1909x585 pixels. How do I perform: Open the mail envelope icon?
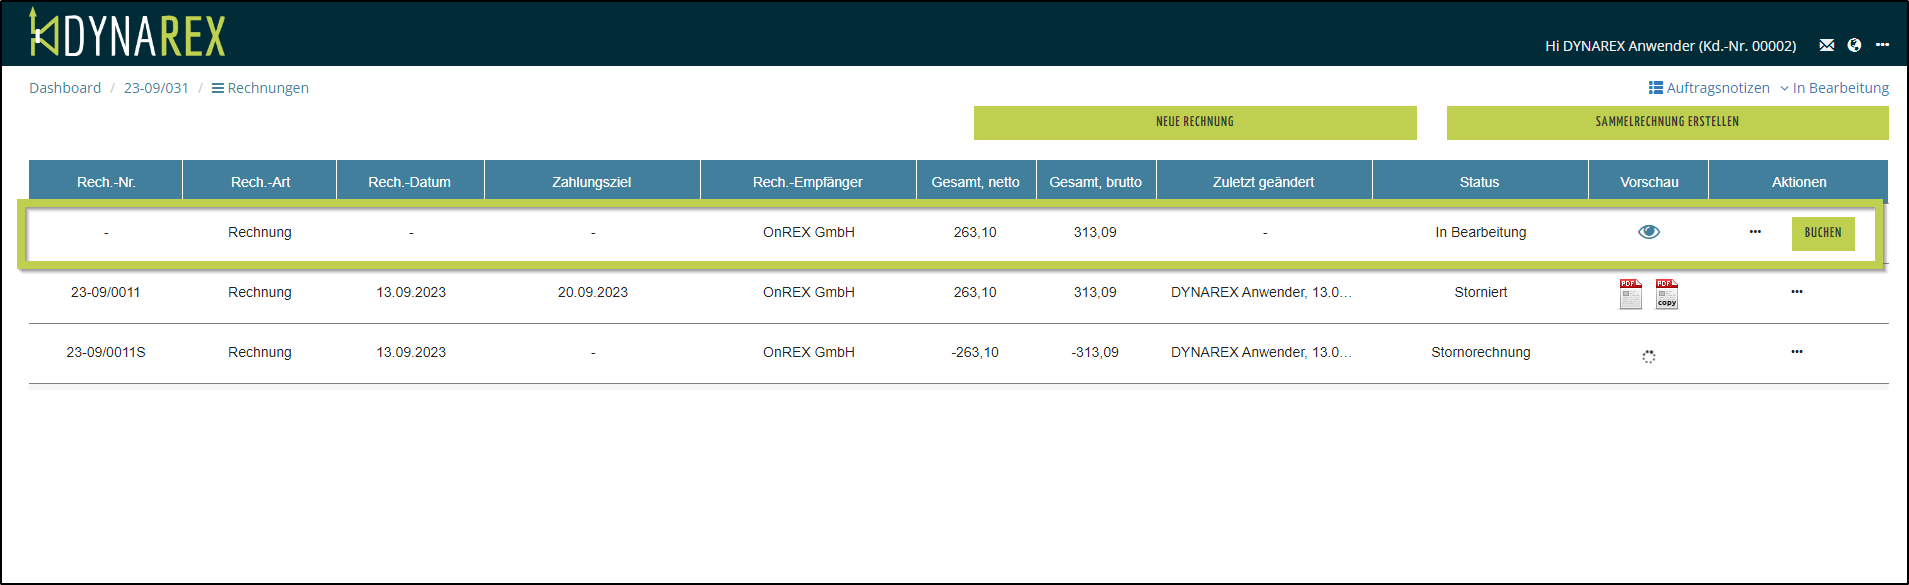(1826, 45)
